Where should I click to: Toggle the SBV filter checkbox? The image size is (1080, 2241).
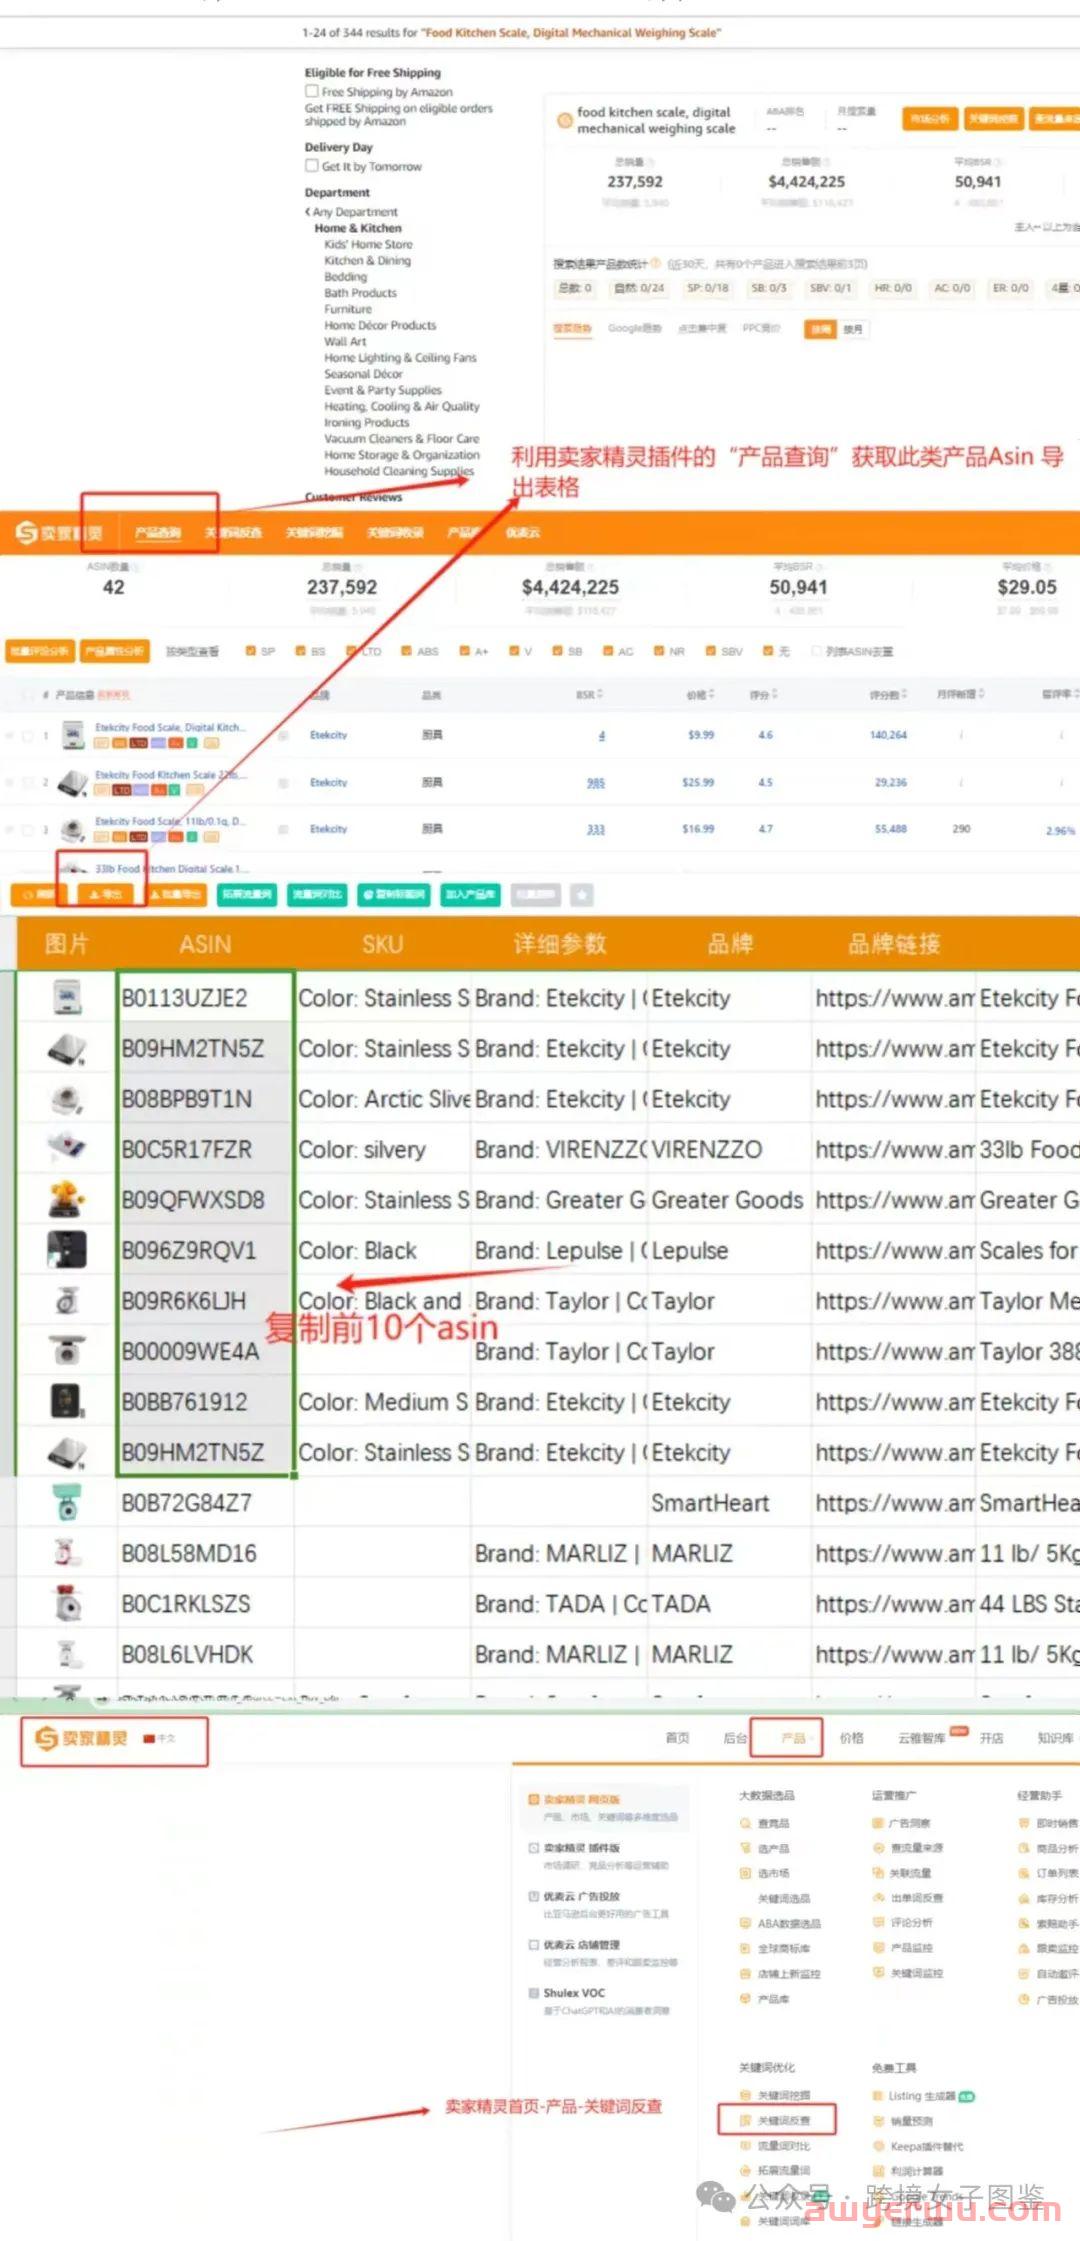click(x=711, y=651)
